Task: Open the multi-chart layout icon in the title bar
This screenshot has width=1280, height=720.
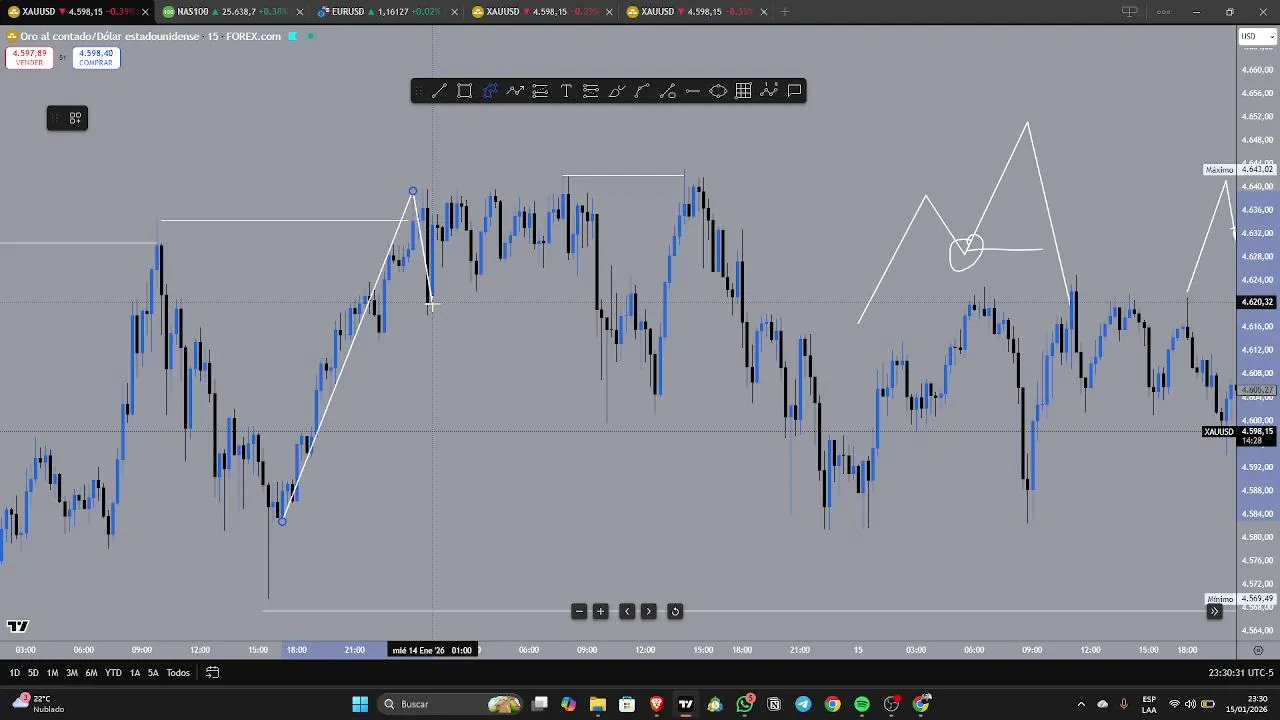Action: pos(1130,12)
